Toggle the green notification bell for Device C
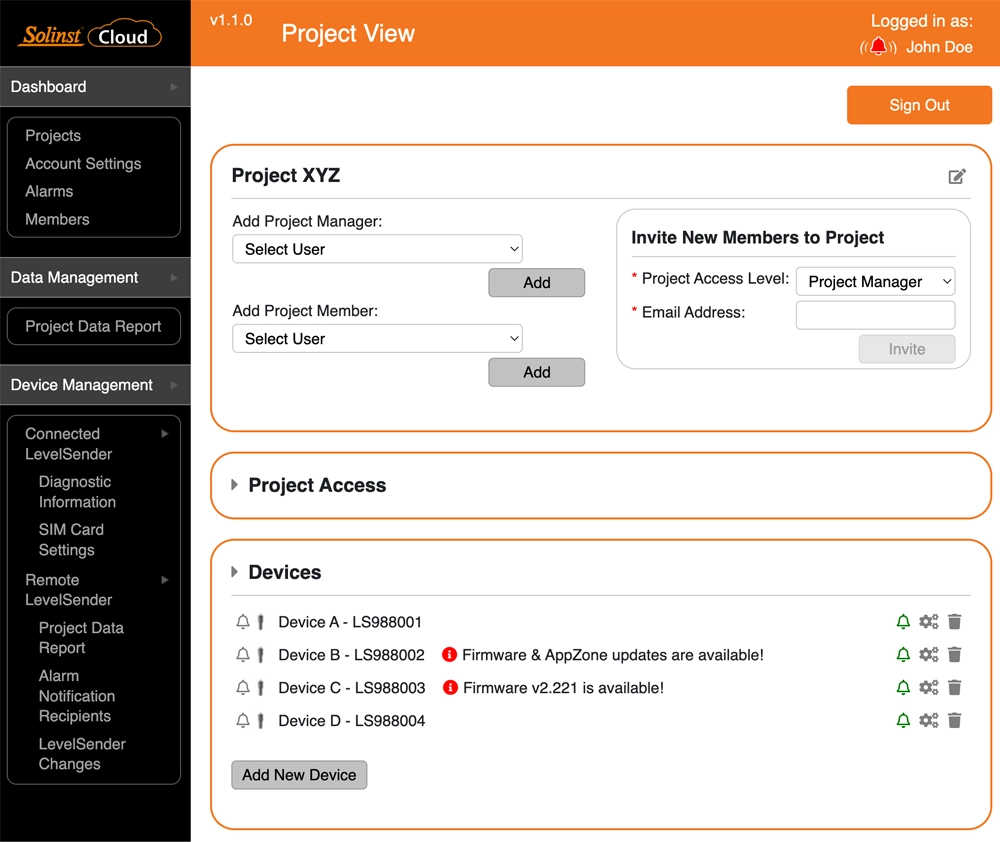Image resolution: width=1000 pixels, height=842 pixels. click(903, 688)
